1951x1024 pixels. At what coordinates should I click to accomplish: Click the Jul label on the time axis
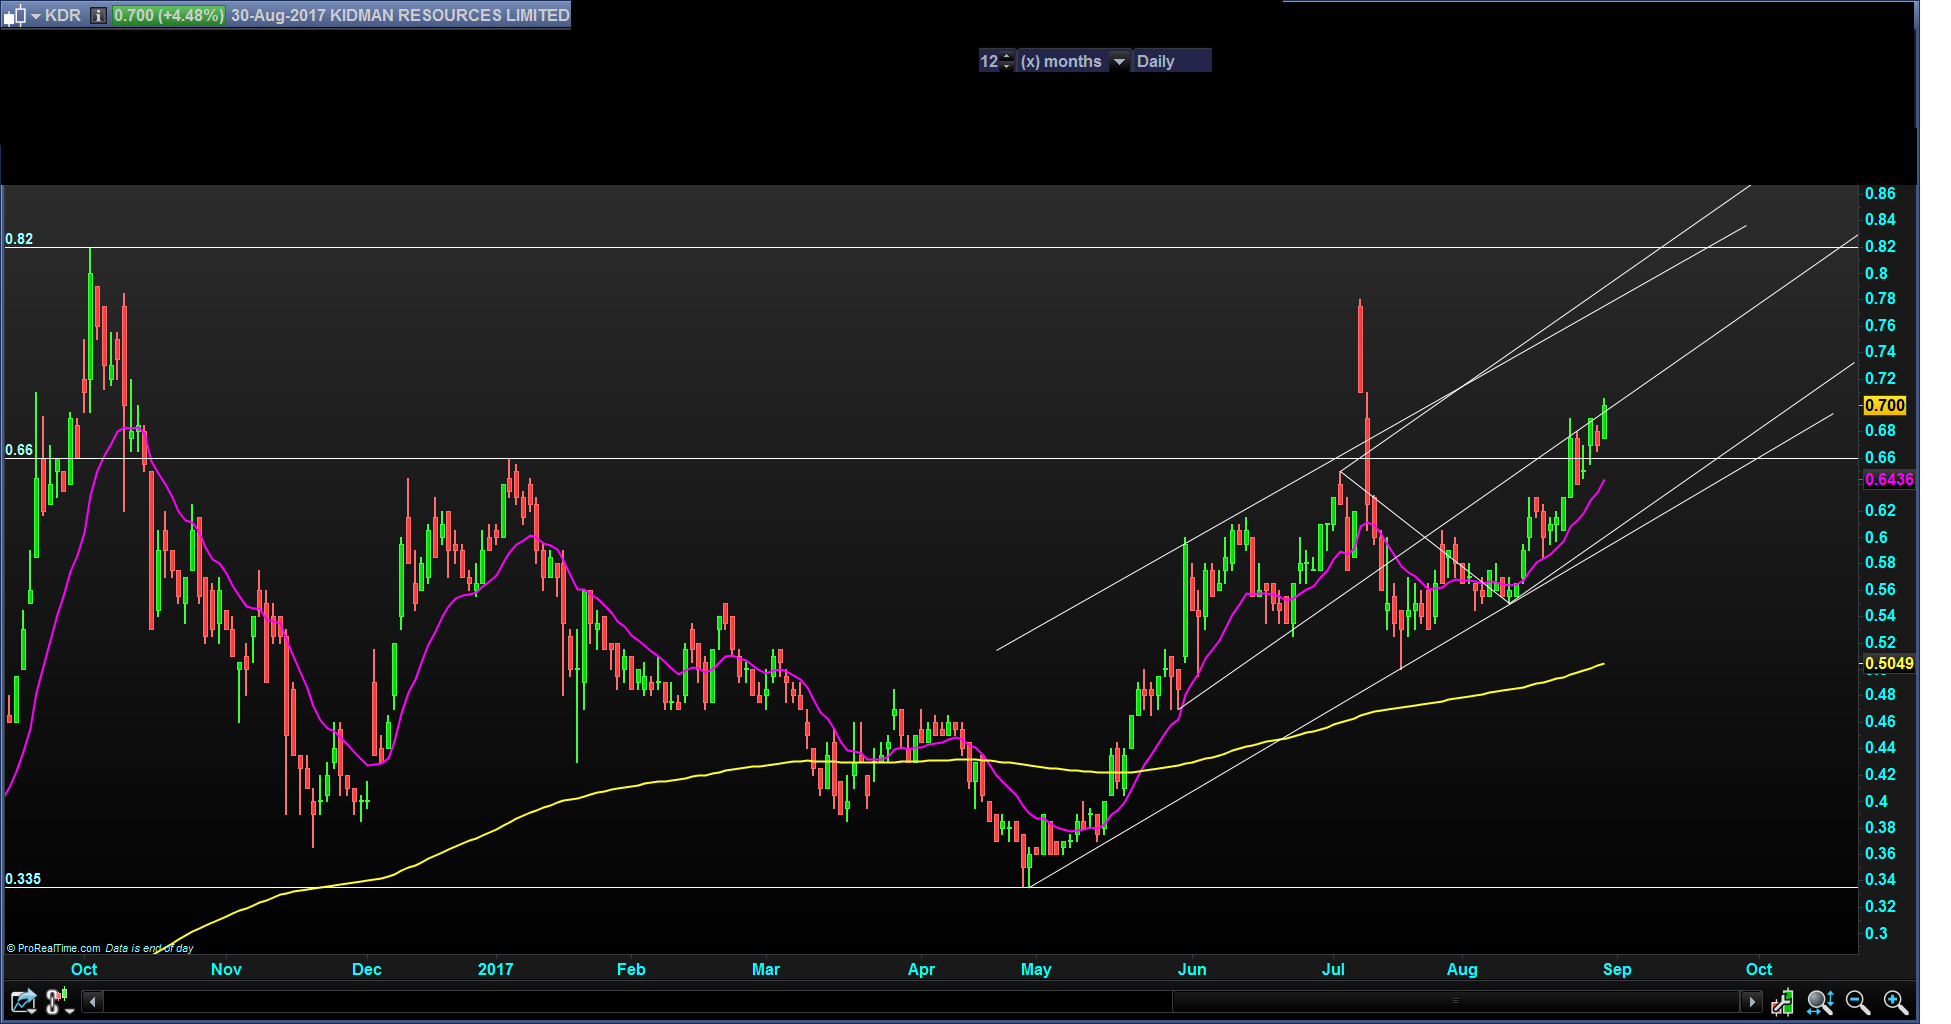1333,969
